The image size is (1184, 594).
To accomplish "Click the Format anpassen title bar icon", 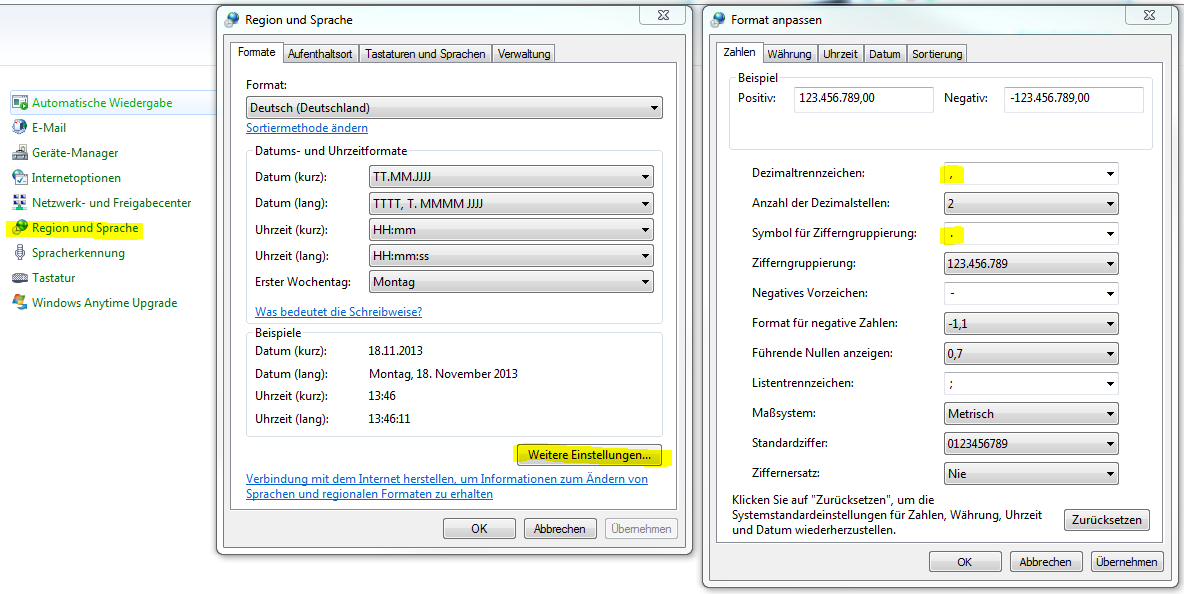I will pyautogui.click(x=717, y=20).
